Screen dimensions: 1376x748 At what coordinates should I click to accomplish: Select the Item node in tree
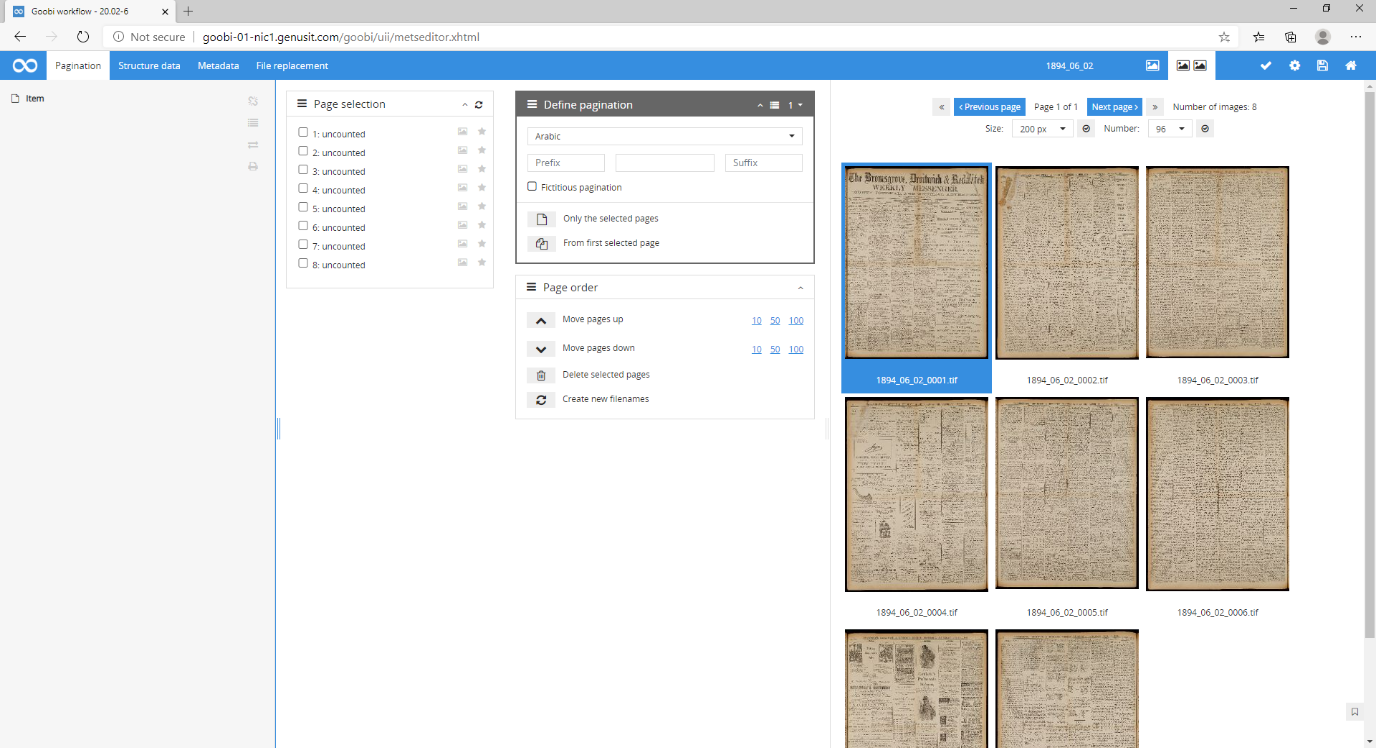(x=35, y=99)
